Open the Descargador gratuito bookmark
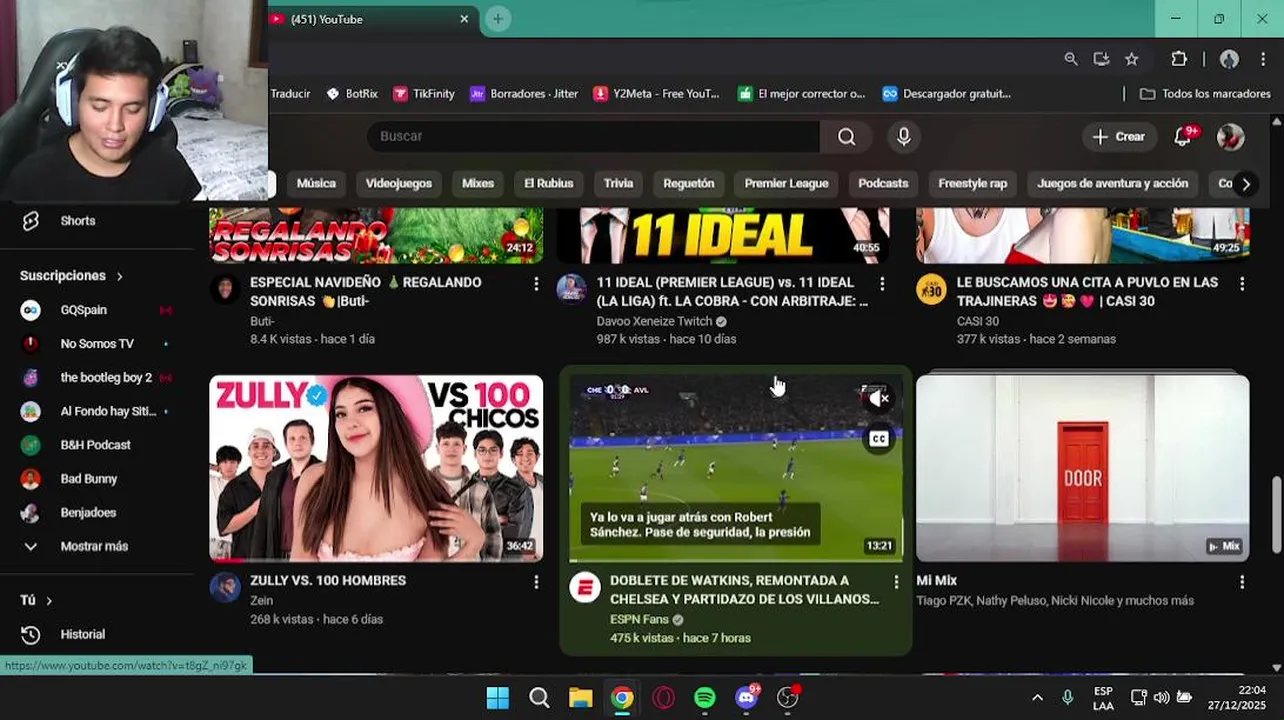The height and width of the screenshot is (720, 1284). tap(947, 94)
